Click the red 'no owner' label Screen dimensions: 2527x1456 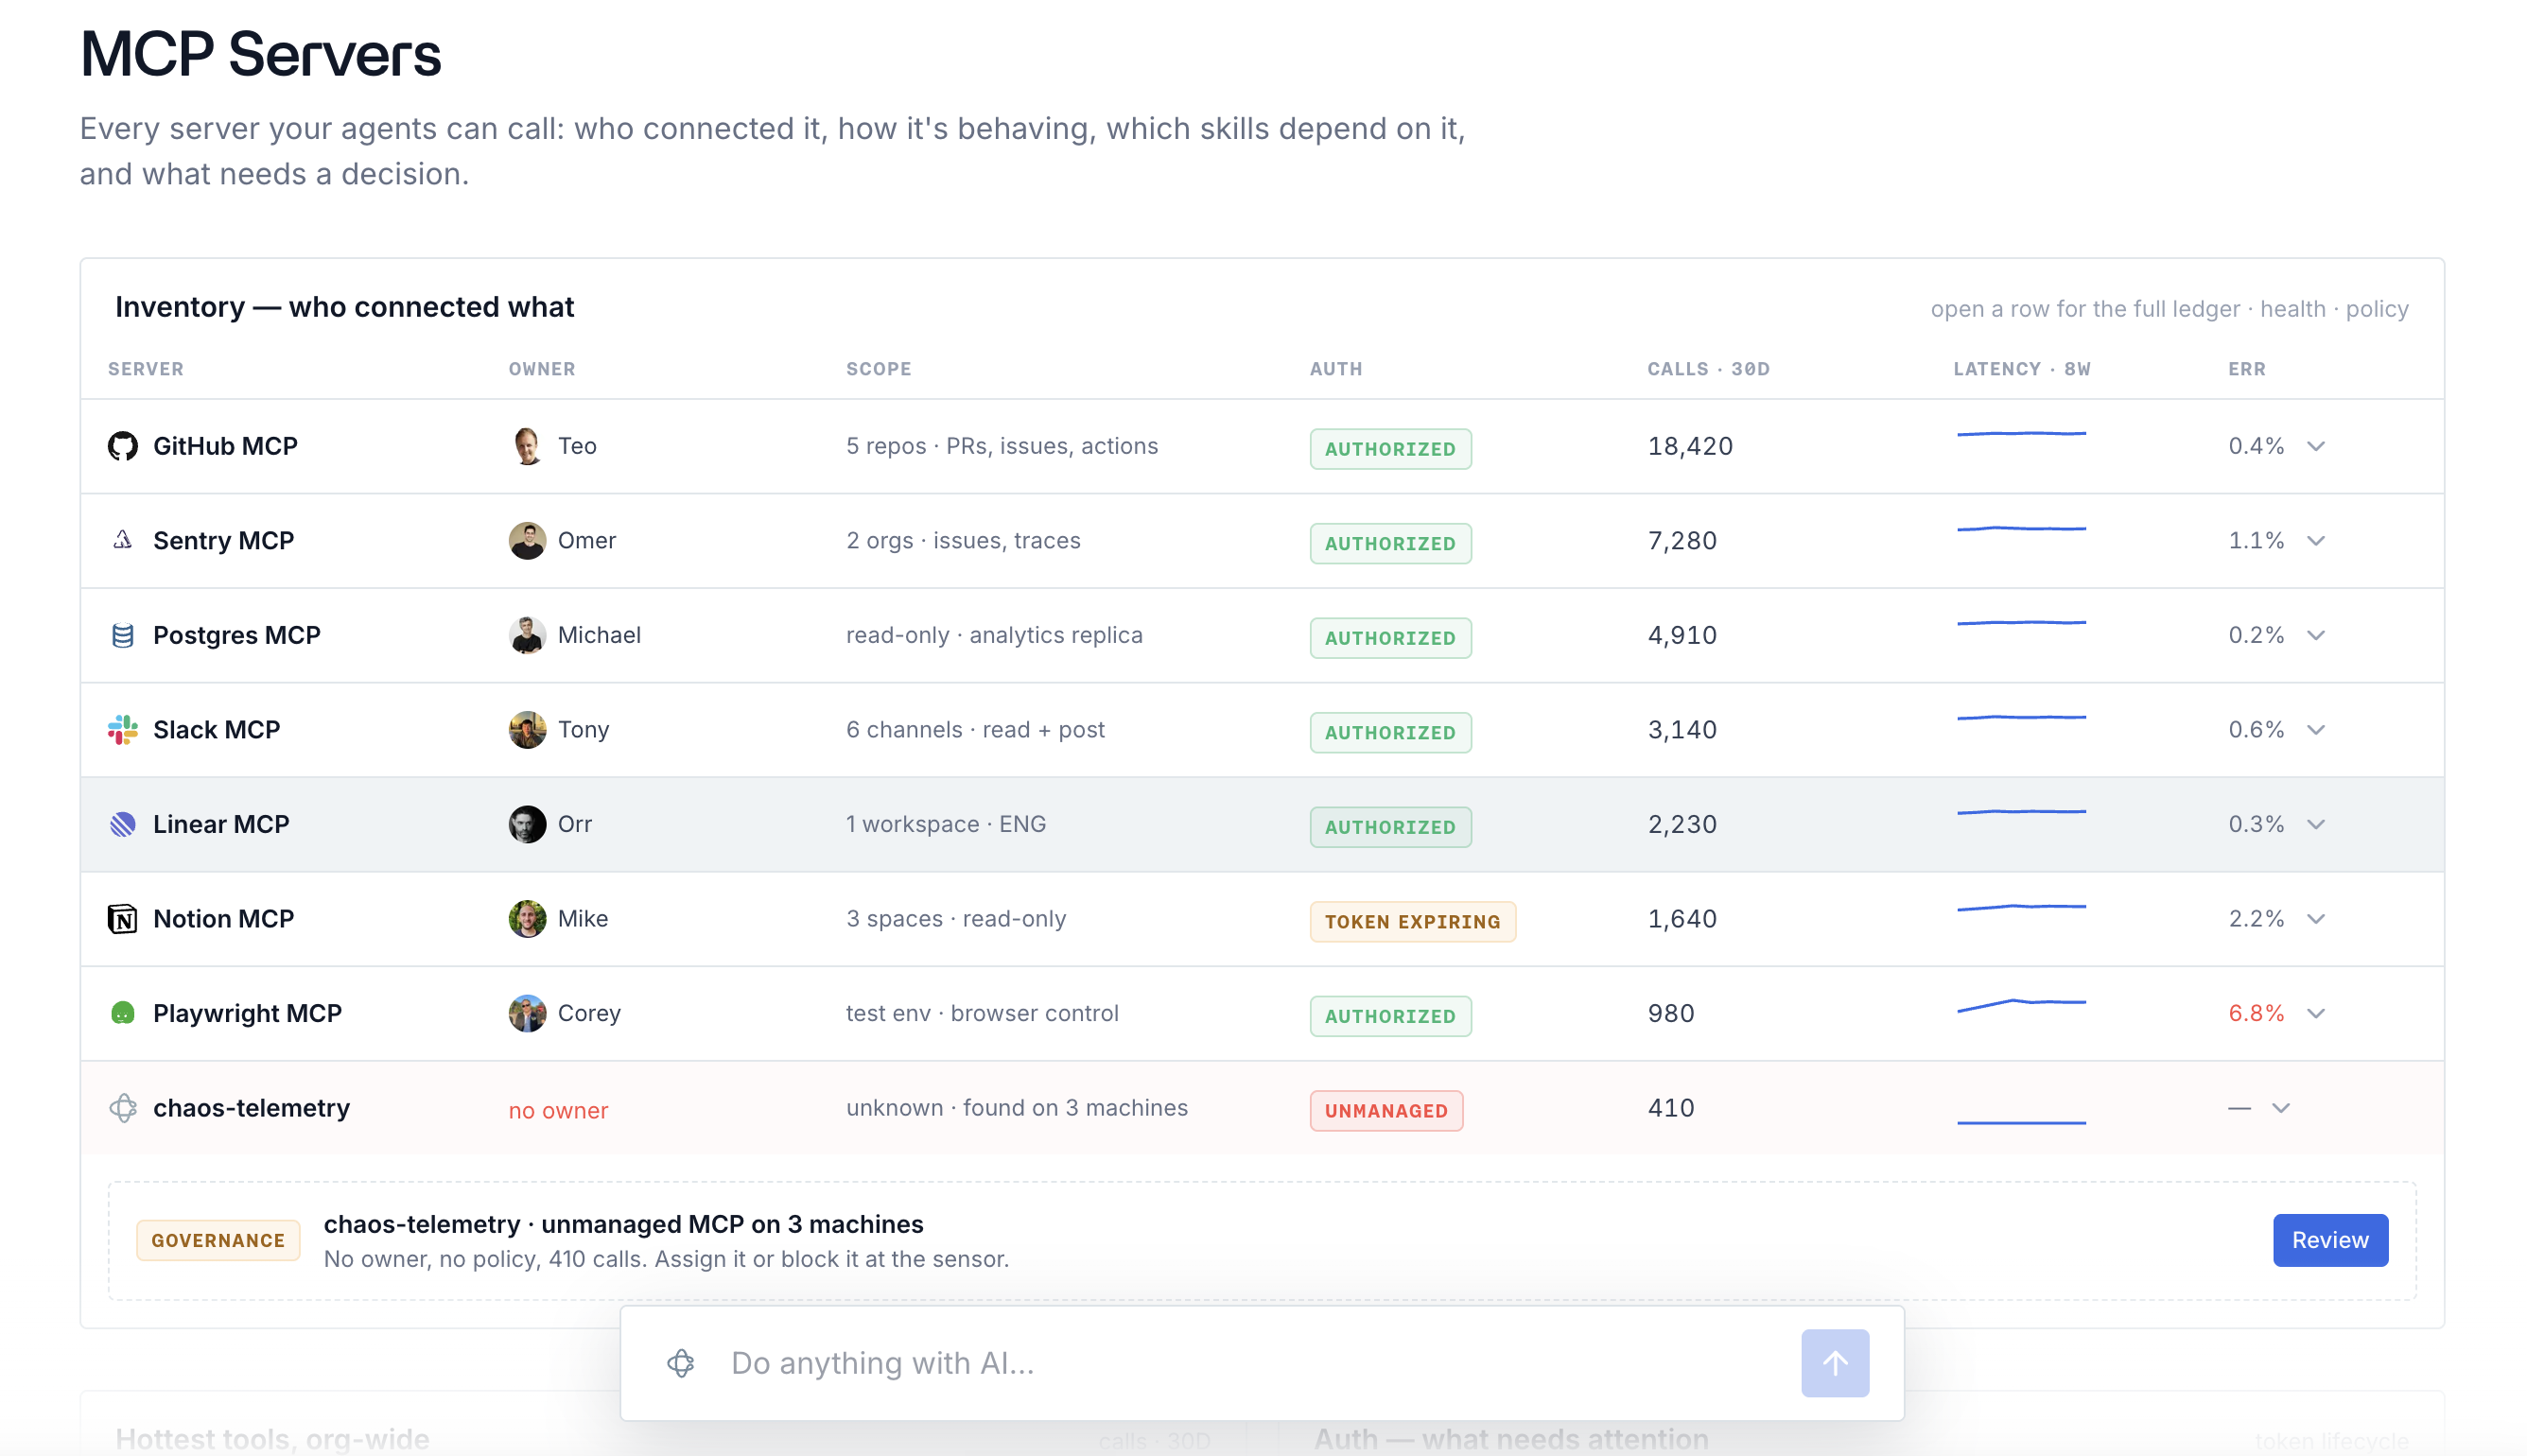558,1110
